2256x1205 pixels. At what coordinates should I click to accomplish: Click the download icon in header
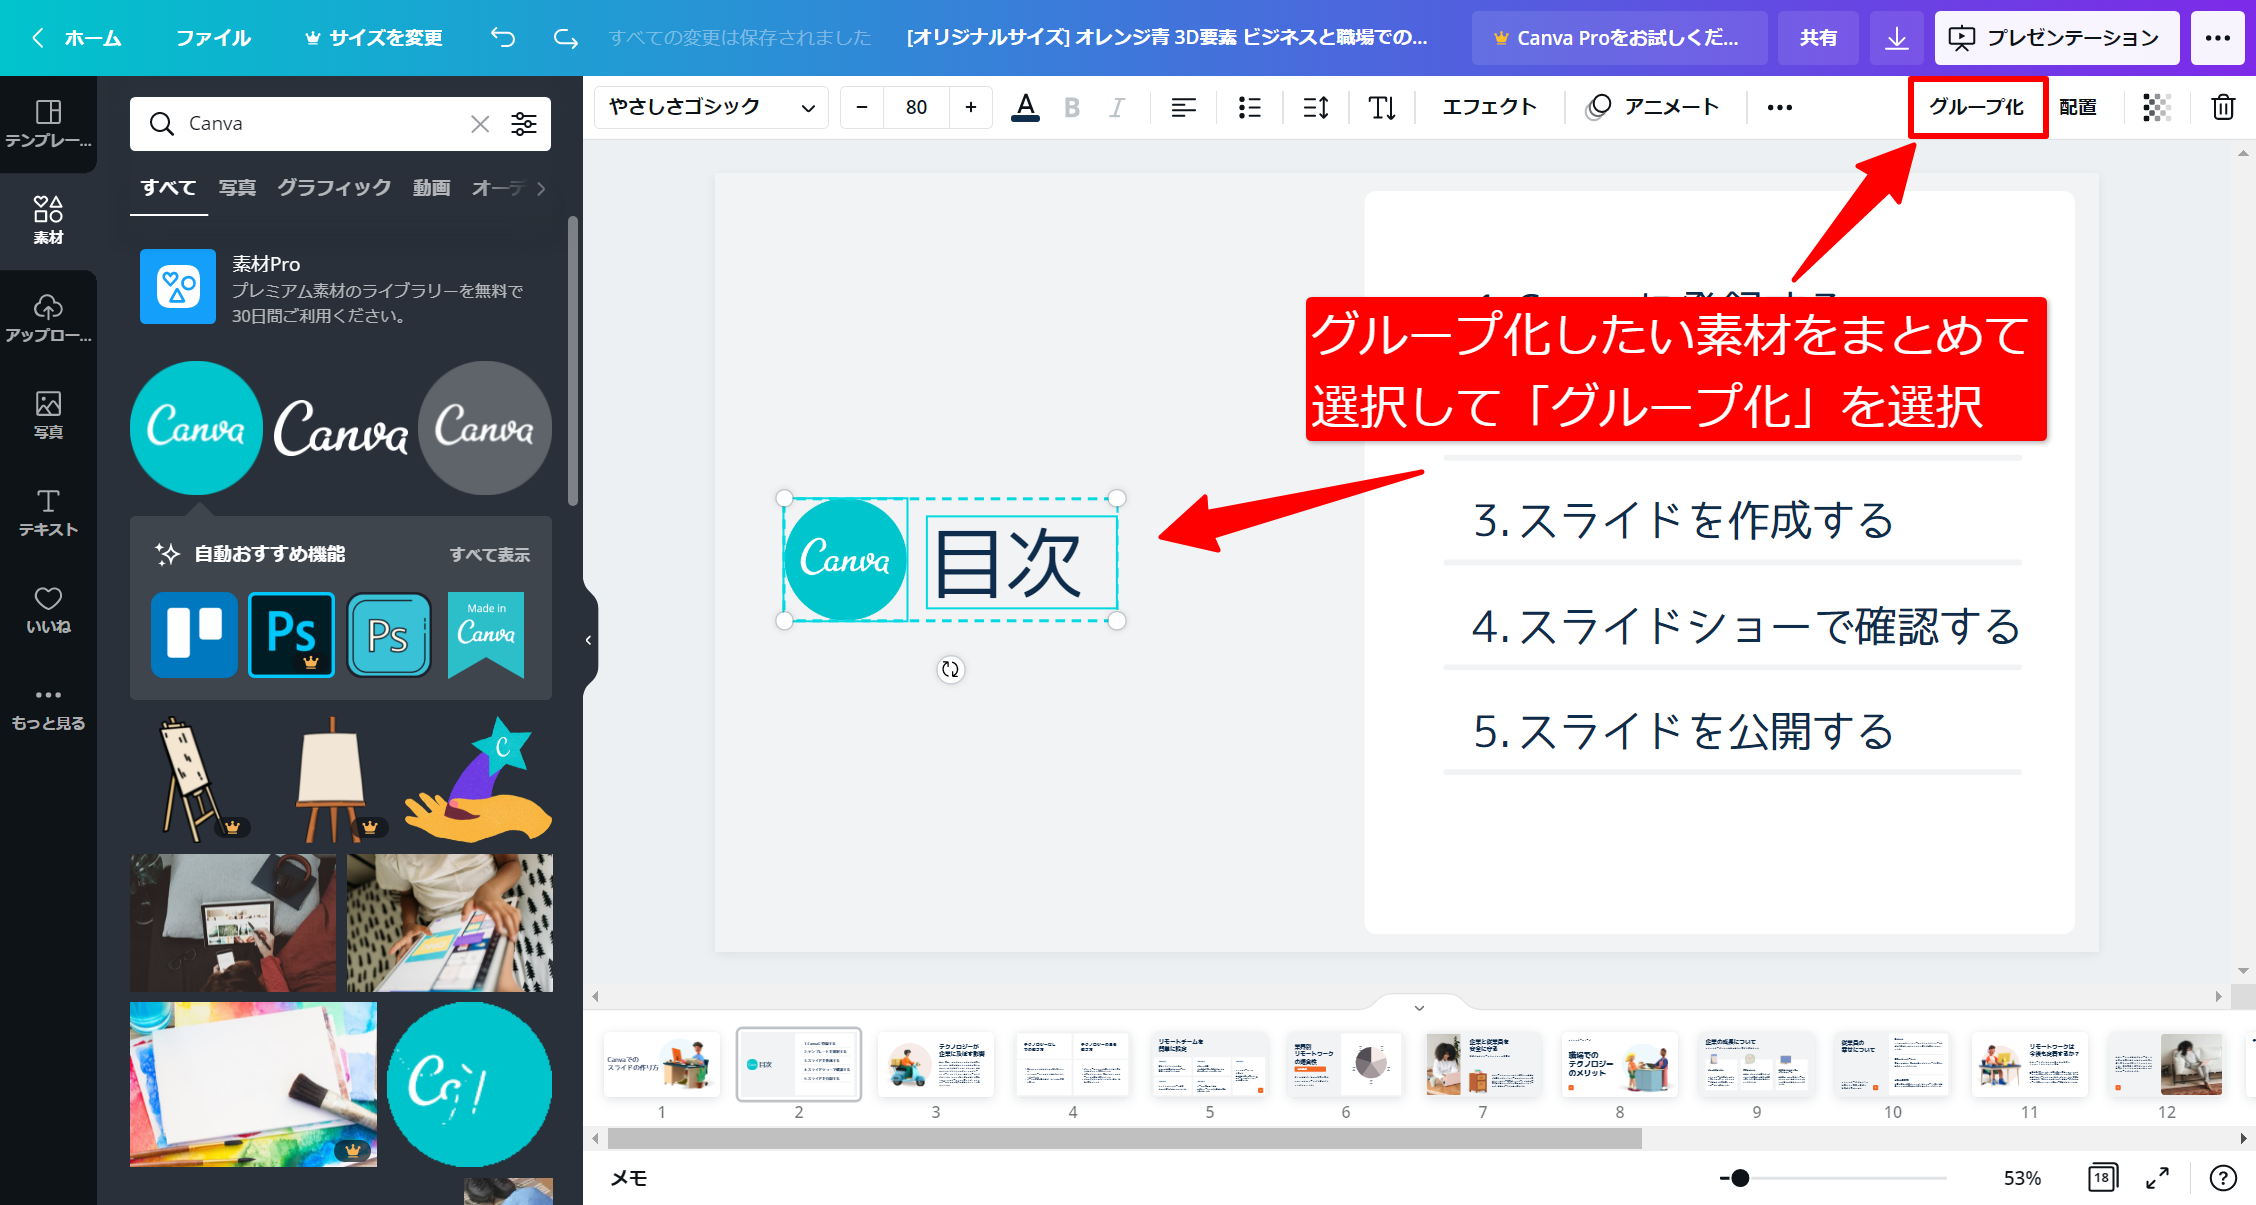pos(1896,38)
